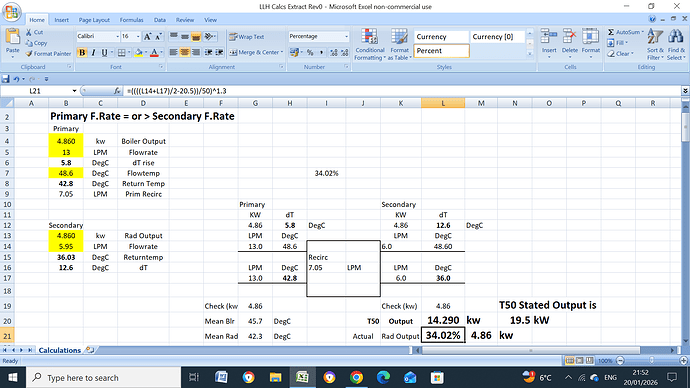690x388 pixels.
Task: Toggle Bold formatting button
Action: point(82,53)
